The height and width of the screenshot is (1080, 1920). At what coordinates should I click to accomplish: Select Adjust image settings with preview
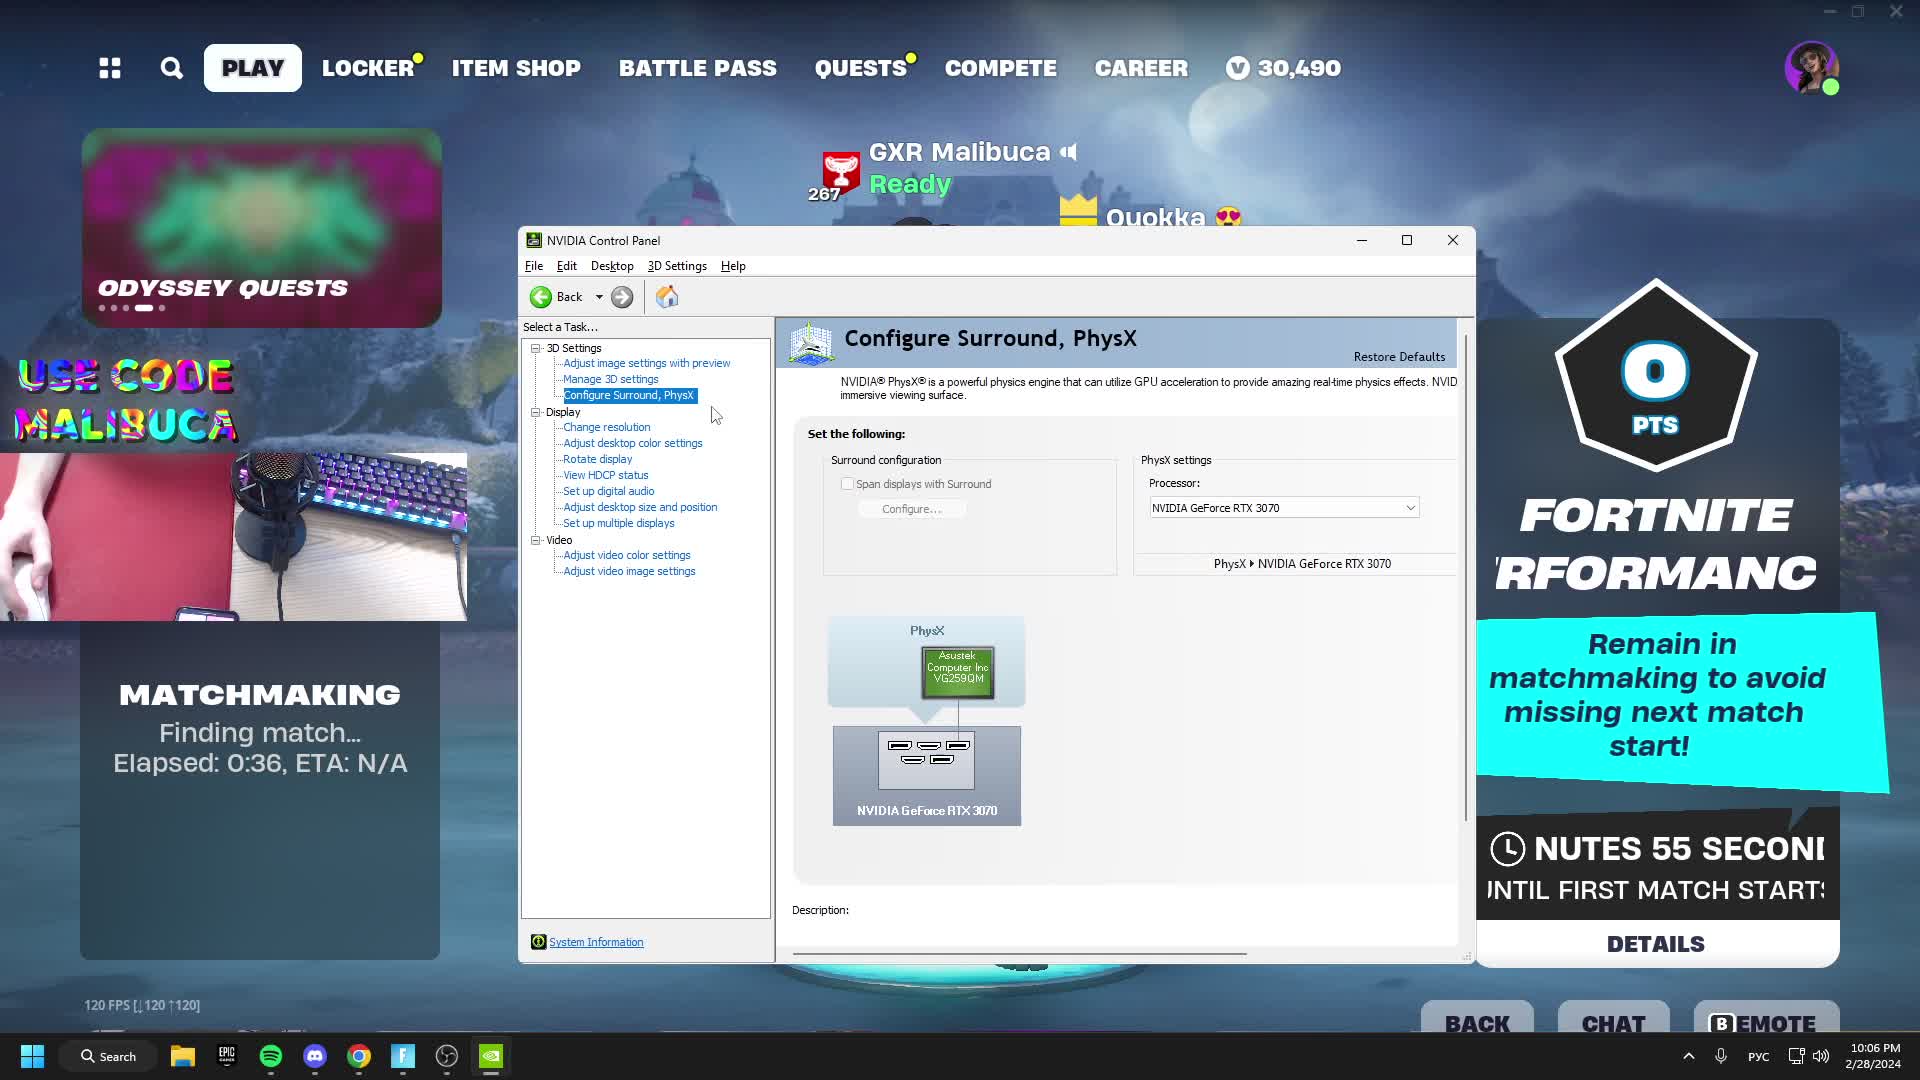tap(646, 363)
